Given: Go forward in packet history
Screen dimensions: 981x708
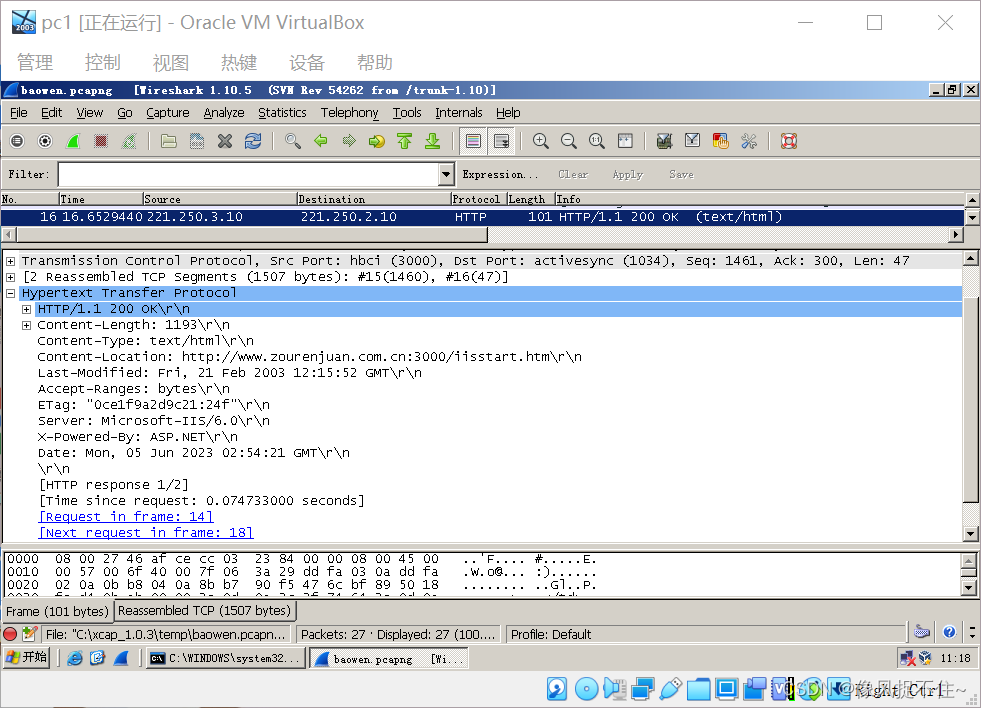Looking at the screenshot, I should click(349, 141).
